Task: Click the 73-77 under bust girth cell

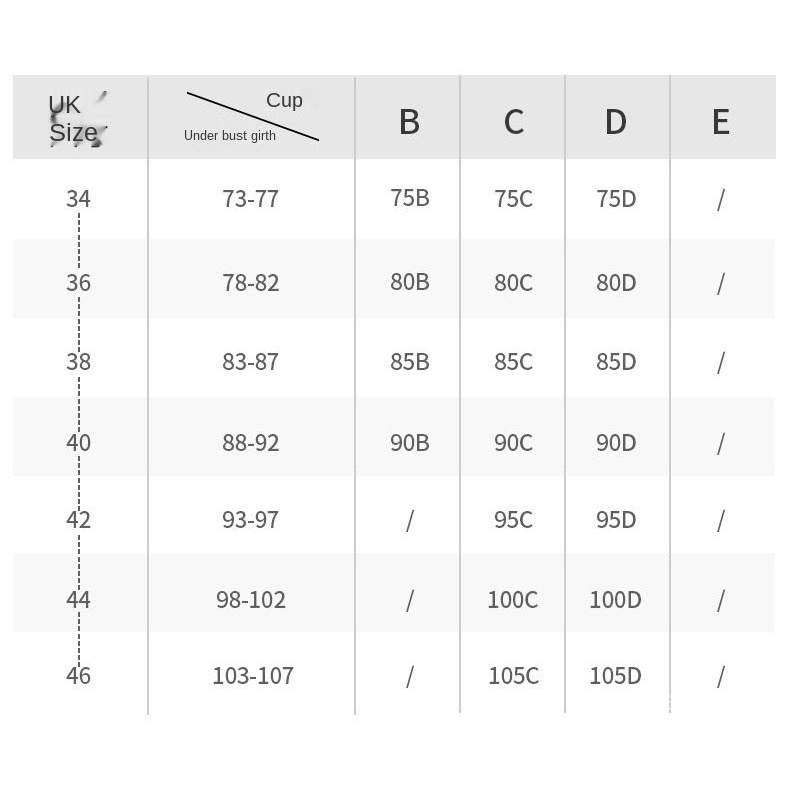Action: pos(251,199)
